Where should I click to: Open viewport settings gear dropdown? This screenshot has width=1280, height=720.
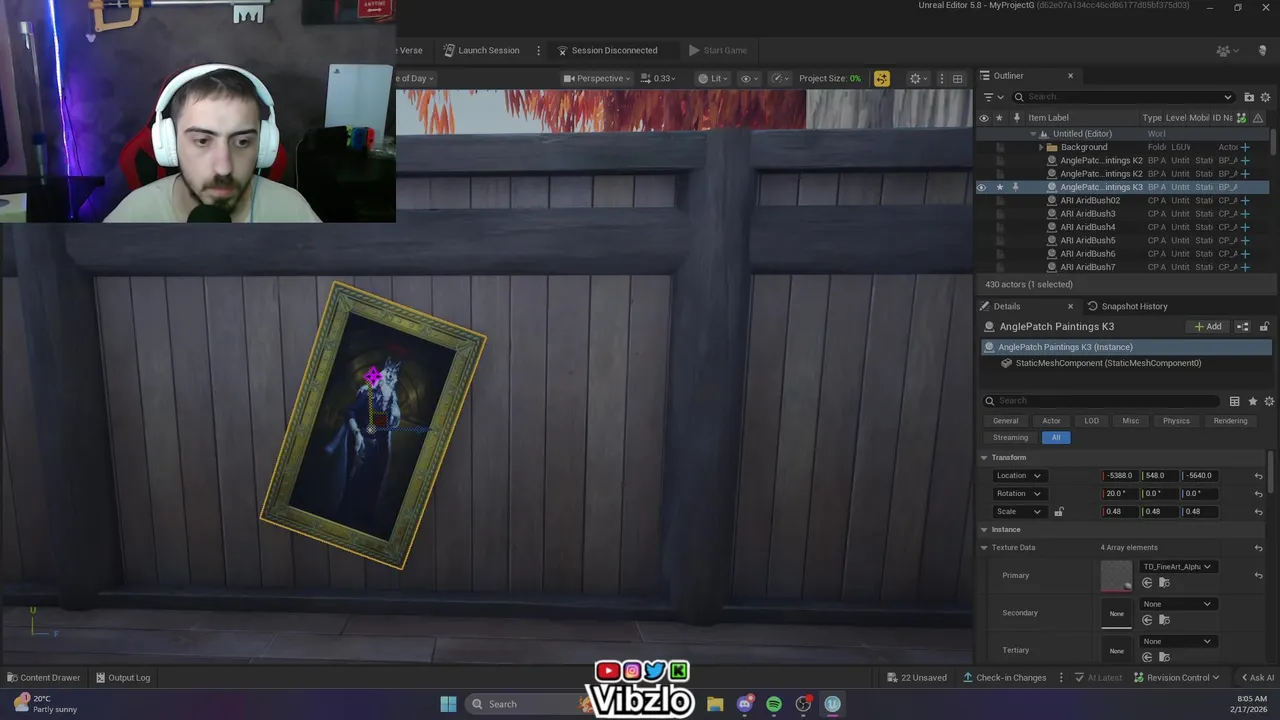pos(918,79)
